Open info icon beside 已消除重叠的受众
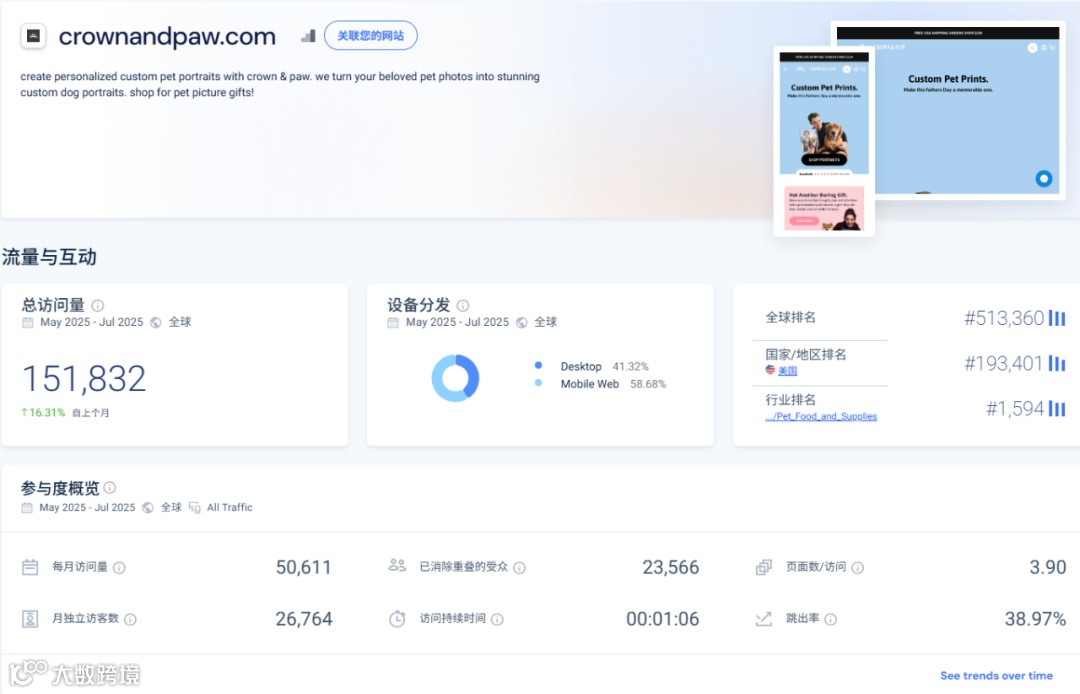Viewport: 1080px width, 694px height. (519, 567)
